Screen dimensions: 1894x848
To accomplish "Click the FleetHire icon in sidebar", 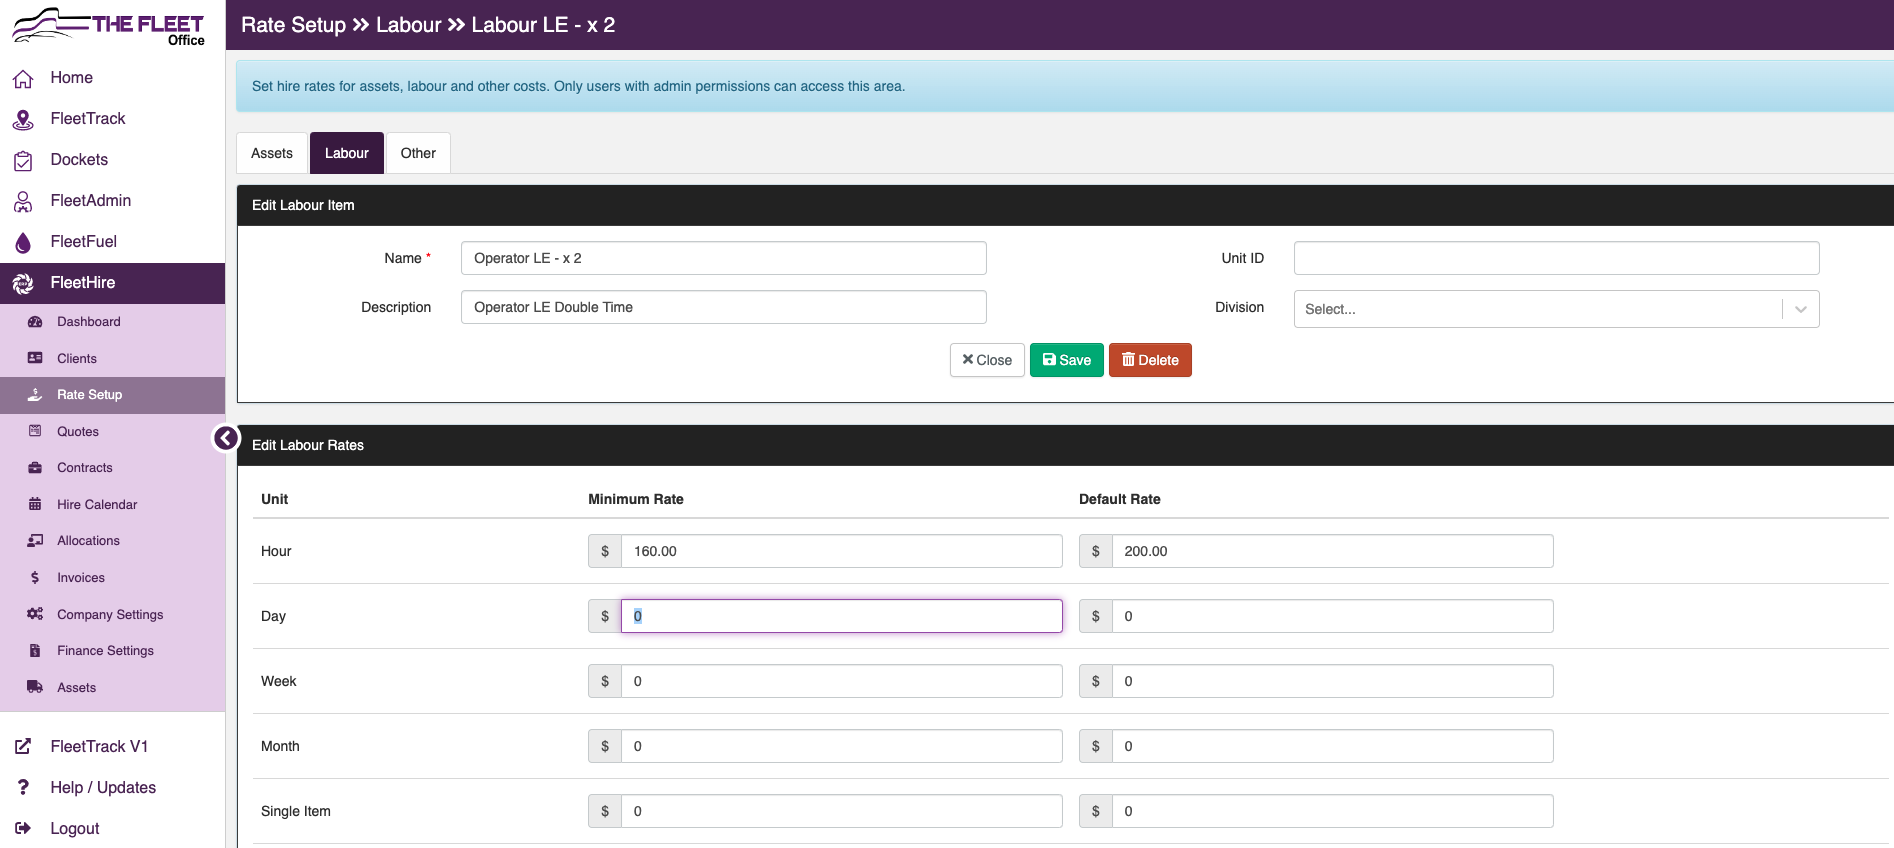I will [x=23, y=283].
